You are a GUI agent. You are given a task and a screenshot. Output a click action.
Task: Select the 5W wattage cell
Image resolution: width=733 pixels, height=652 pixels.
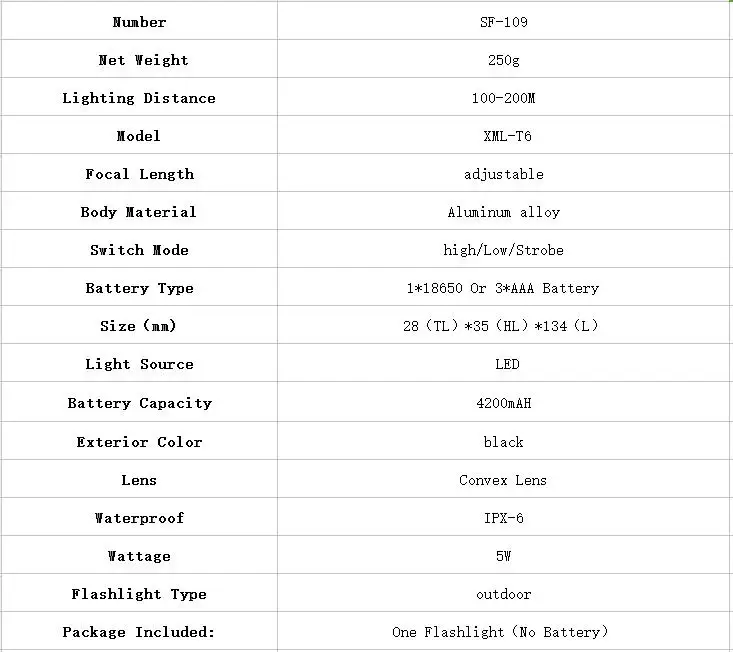[504, 556]
